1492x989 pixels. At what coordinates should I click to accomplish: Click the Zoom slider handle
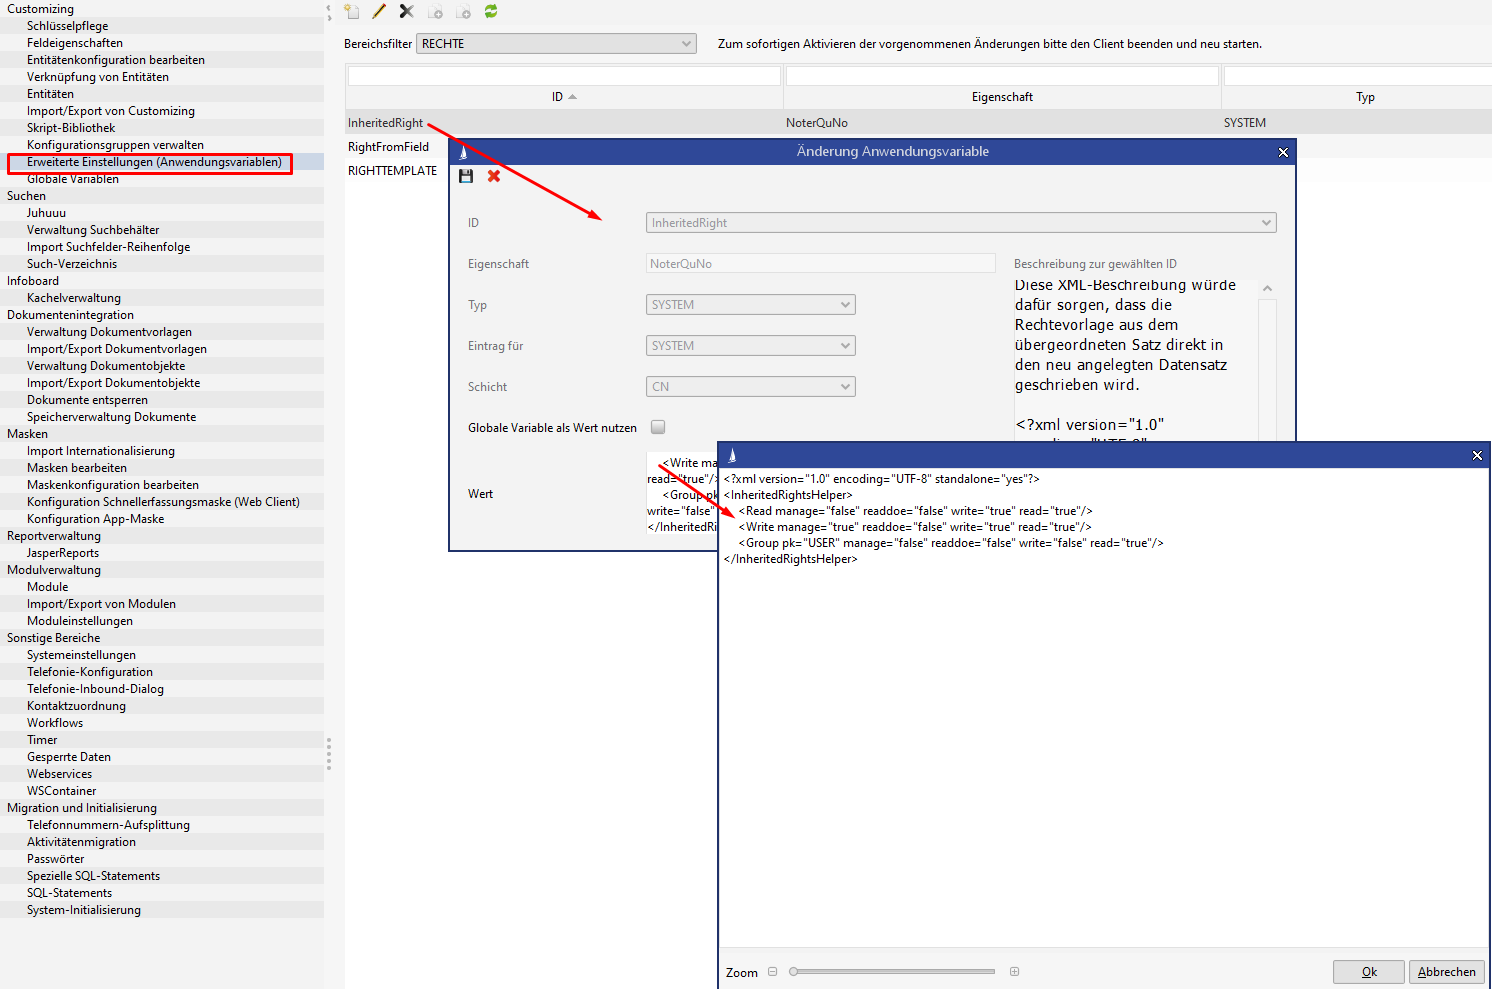tap(794, 972)
